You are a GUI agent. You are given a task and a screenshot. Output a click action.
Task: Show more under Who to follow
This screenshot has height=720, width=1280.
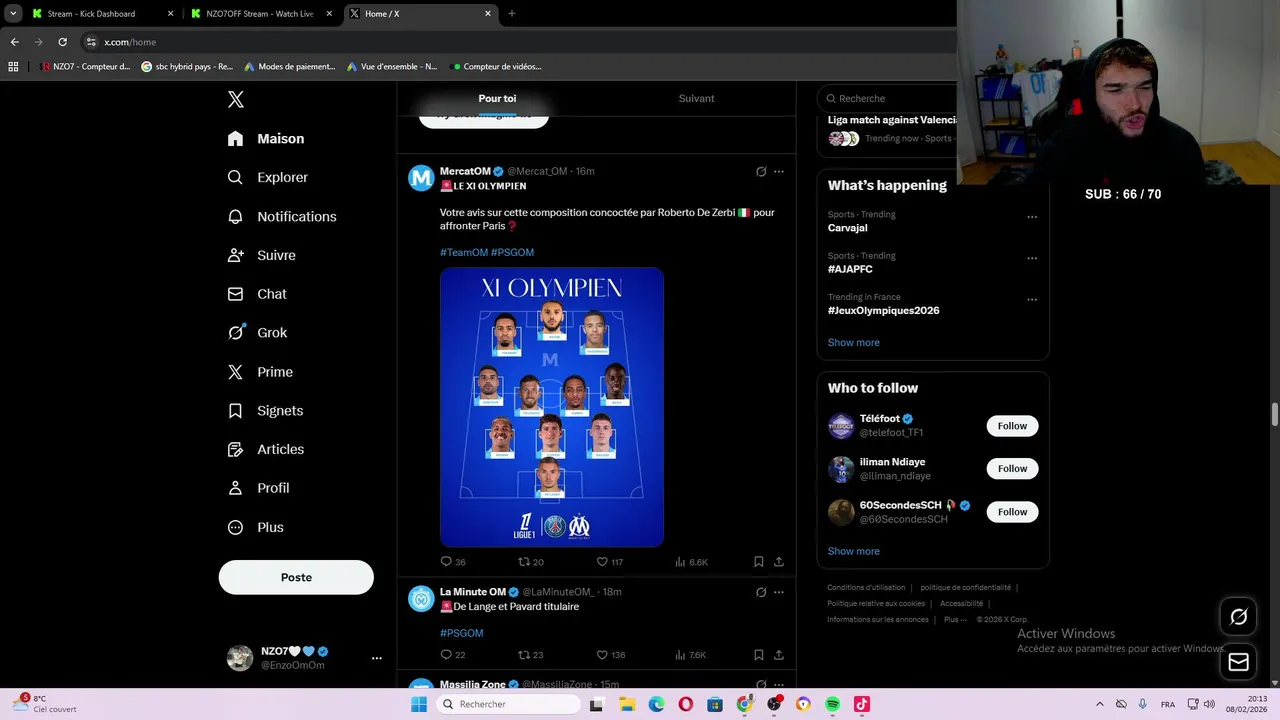[x=853, y=551]
